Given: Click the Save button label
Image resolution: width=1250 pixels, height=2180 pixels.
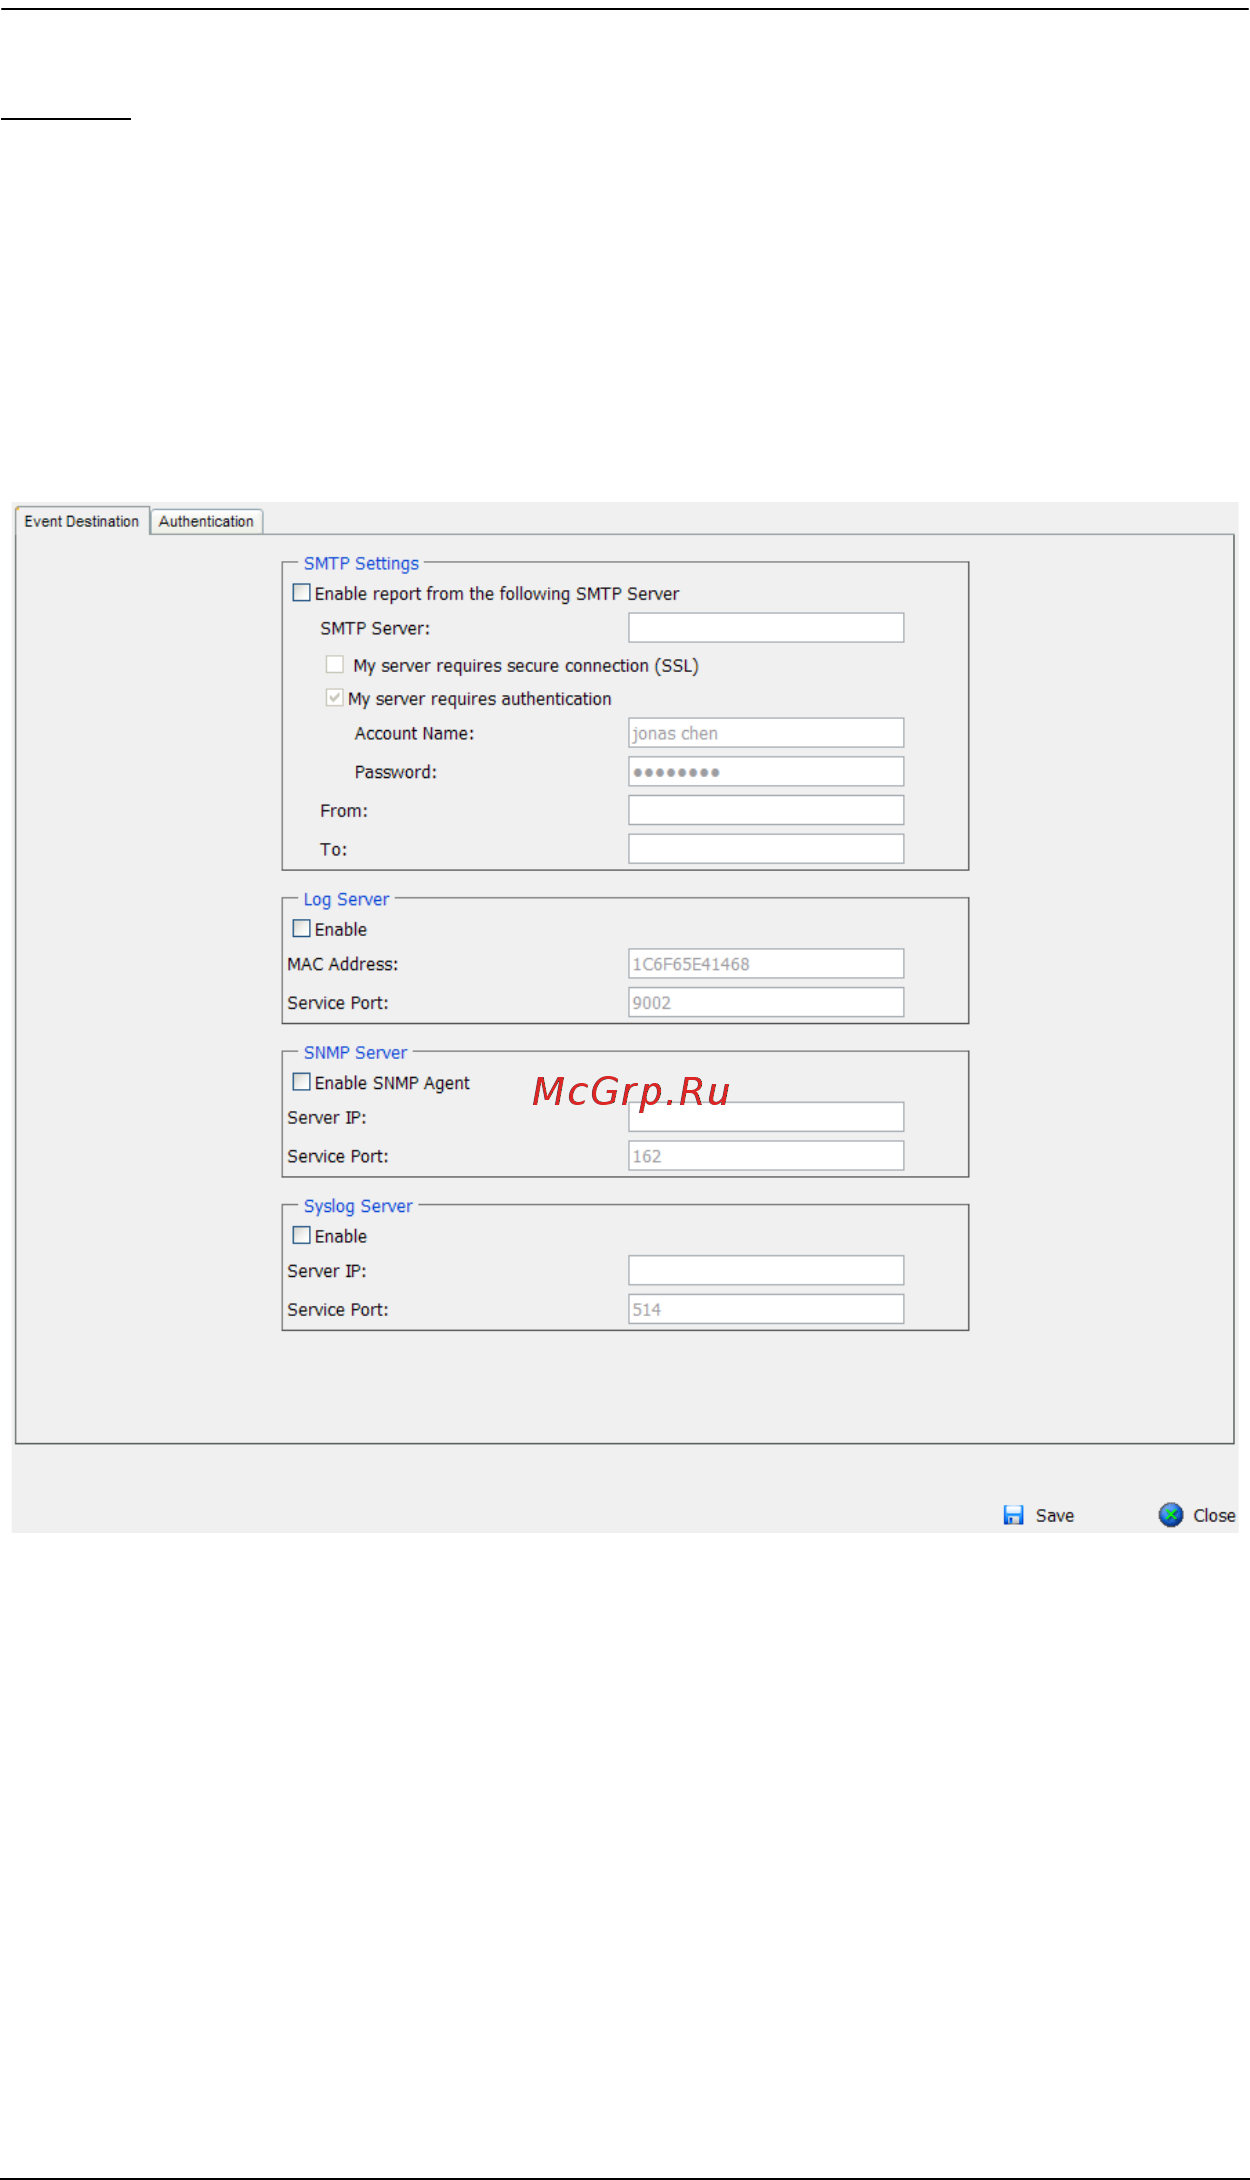Looking at the screenshot, I should (1055, 1516).
